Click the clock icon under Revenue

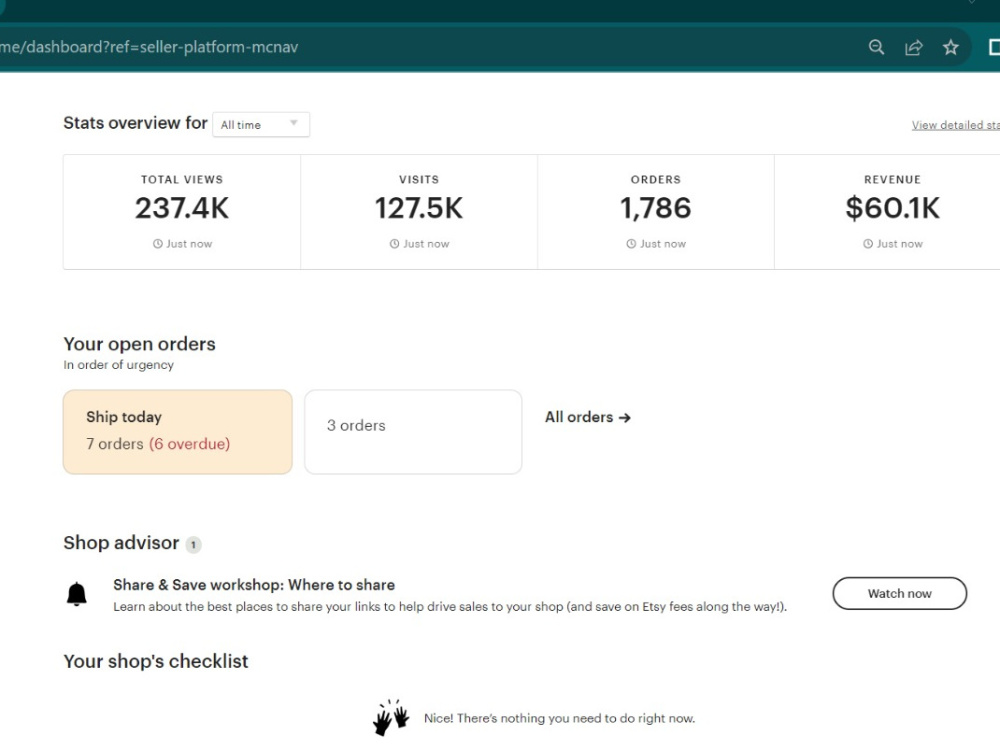[867, 244]
